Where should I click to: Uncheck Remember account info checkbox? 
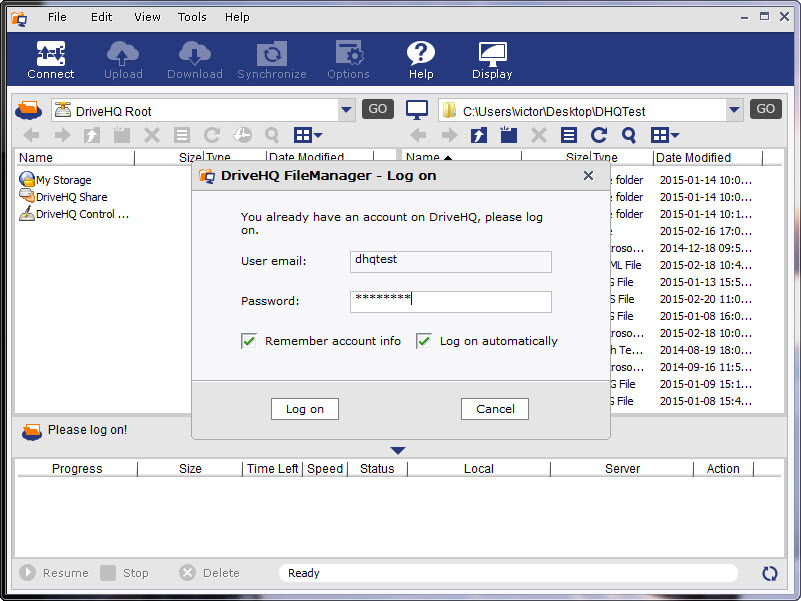(x=249, y=341)
